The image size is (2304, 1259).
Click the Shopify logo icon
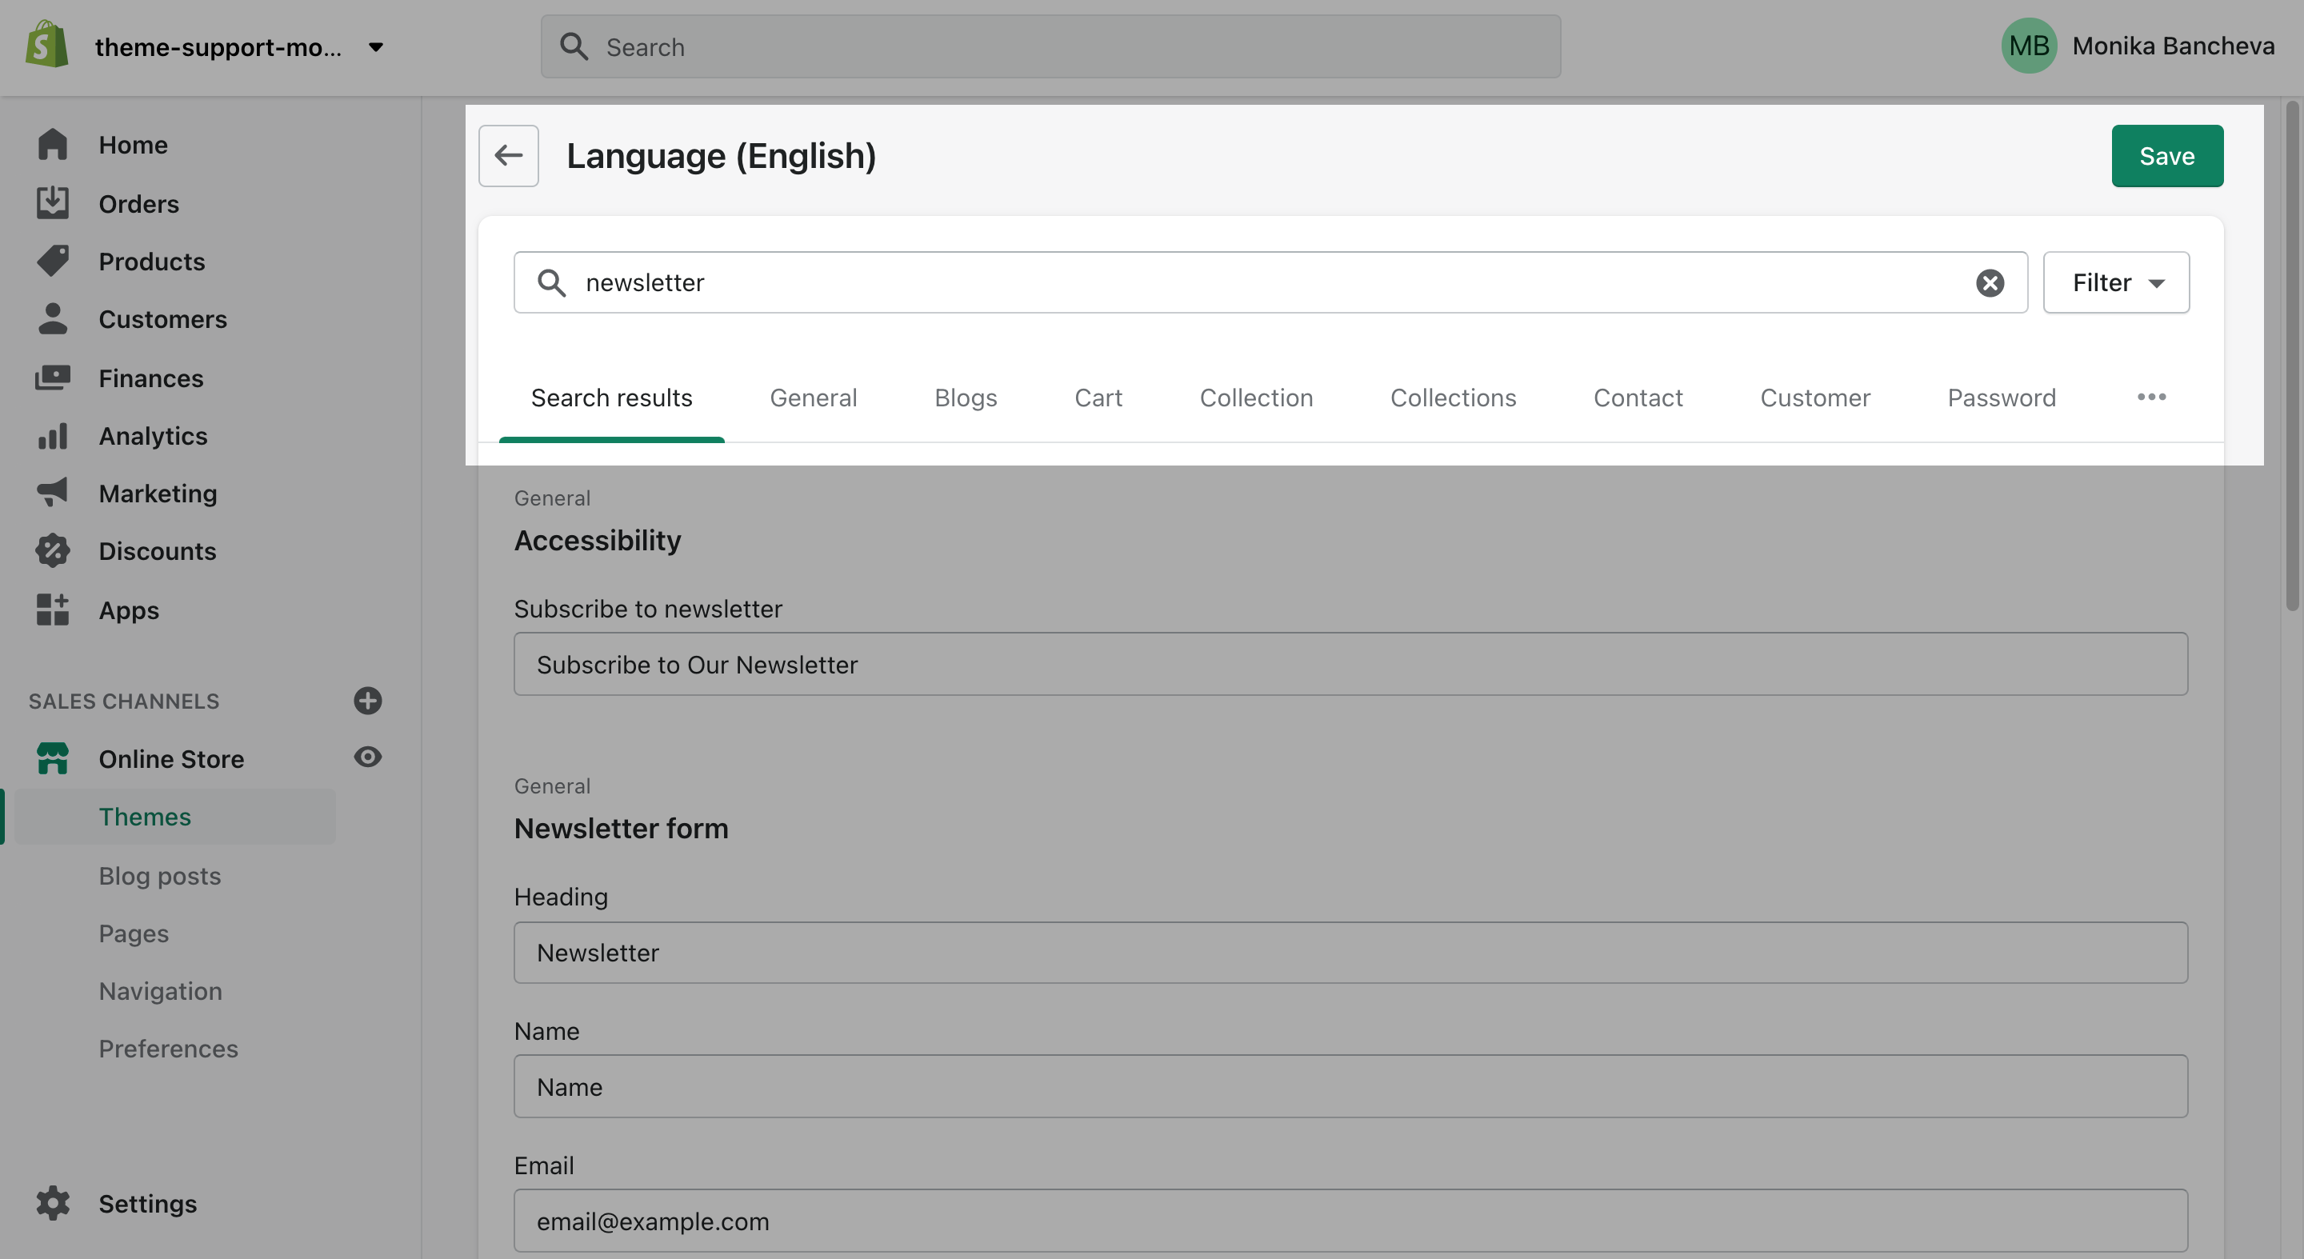47,46
